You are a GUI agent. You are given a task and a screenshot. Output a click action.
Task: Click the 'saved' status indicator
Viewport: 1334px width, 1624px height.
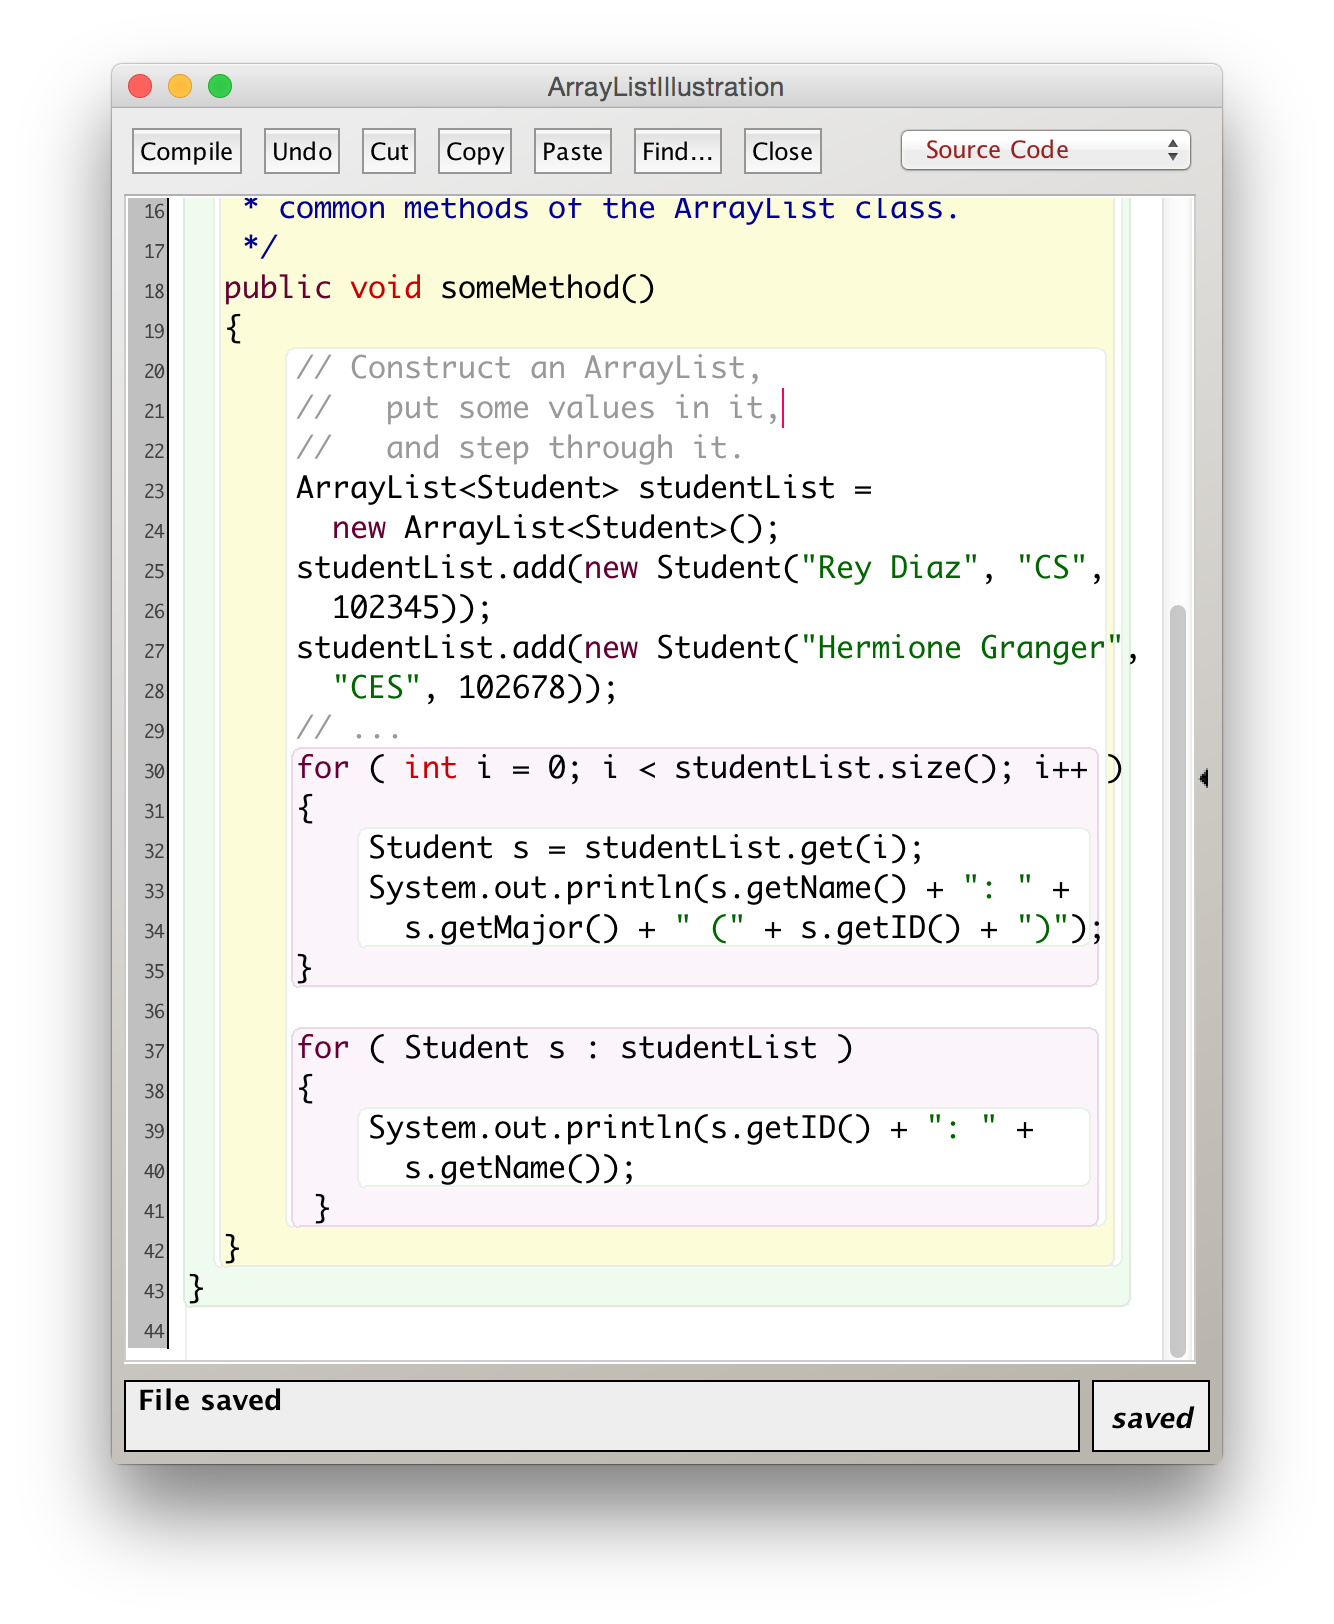pyautogui.click(x=1151, y=1416)
